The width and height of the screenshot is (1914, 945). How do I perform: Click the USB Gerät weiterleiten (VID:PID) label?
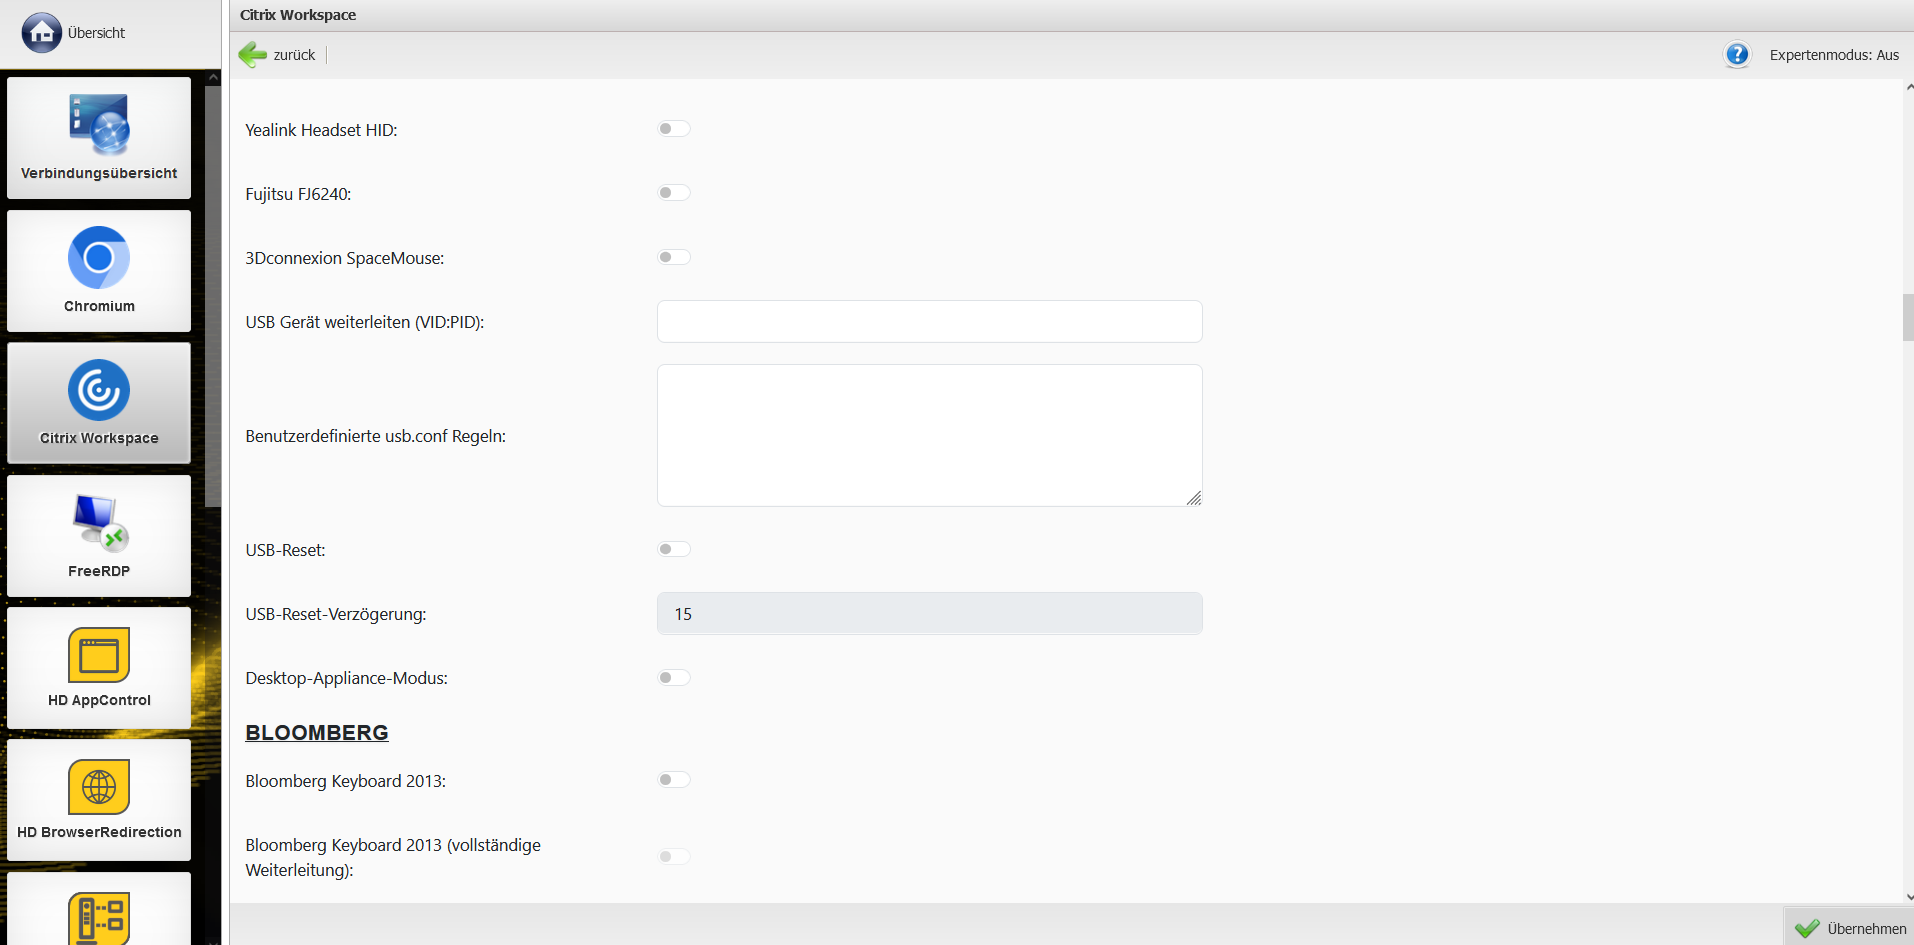click(365, 322)
